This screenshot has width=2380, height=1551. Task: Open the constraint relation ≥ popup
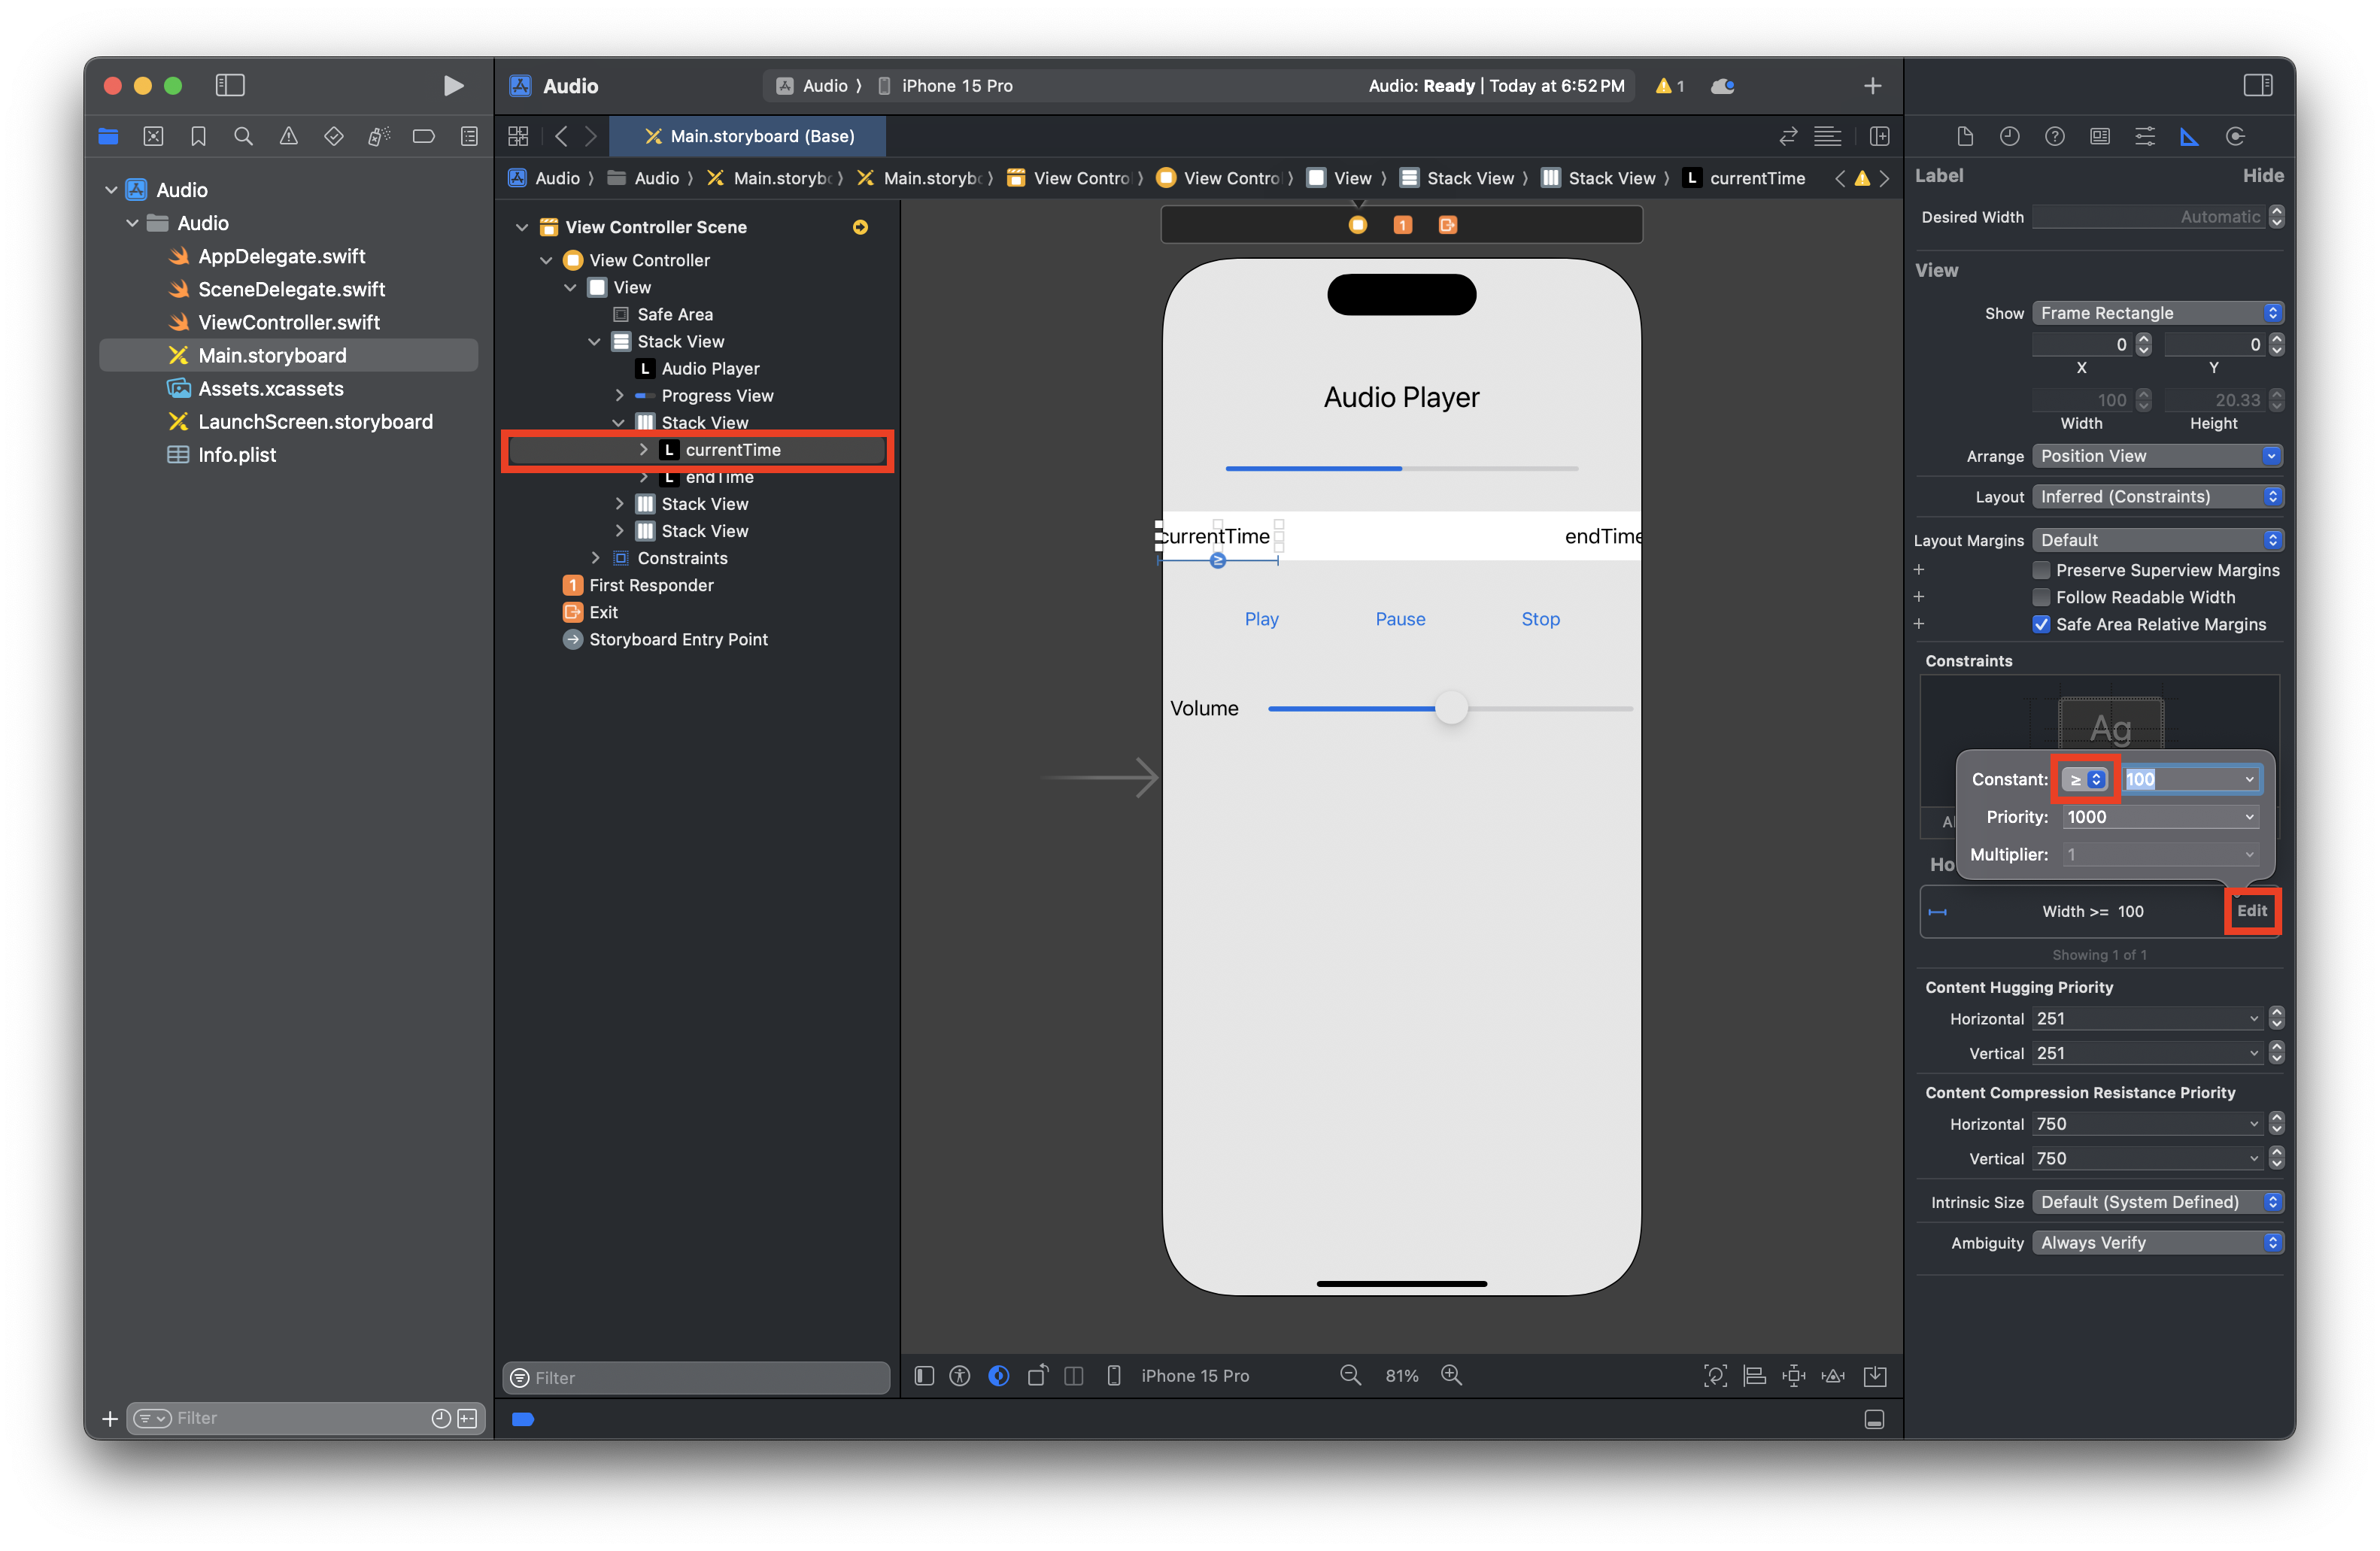coord(2085,779)
